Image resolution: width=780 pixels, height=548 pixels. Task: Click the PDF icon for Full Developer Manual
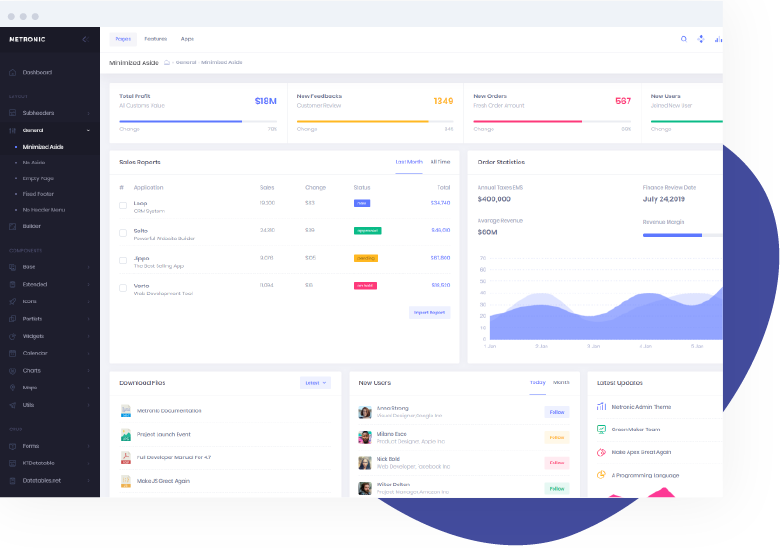[x=126, y=457]
